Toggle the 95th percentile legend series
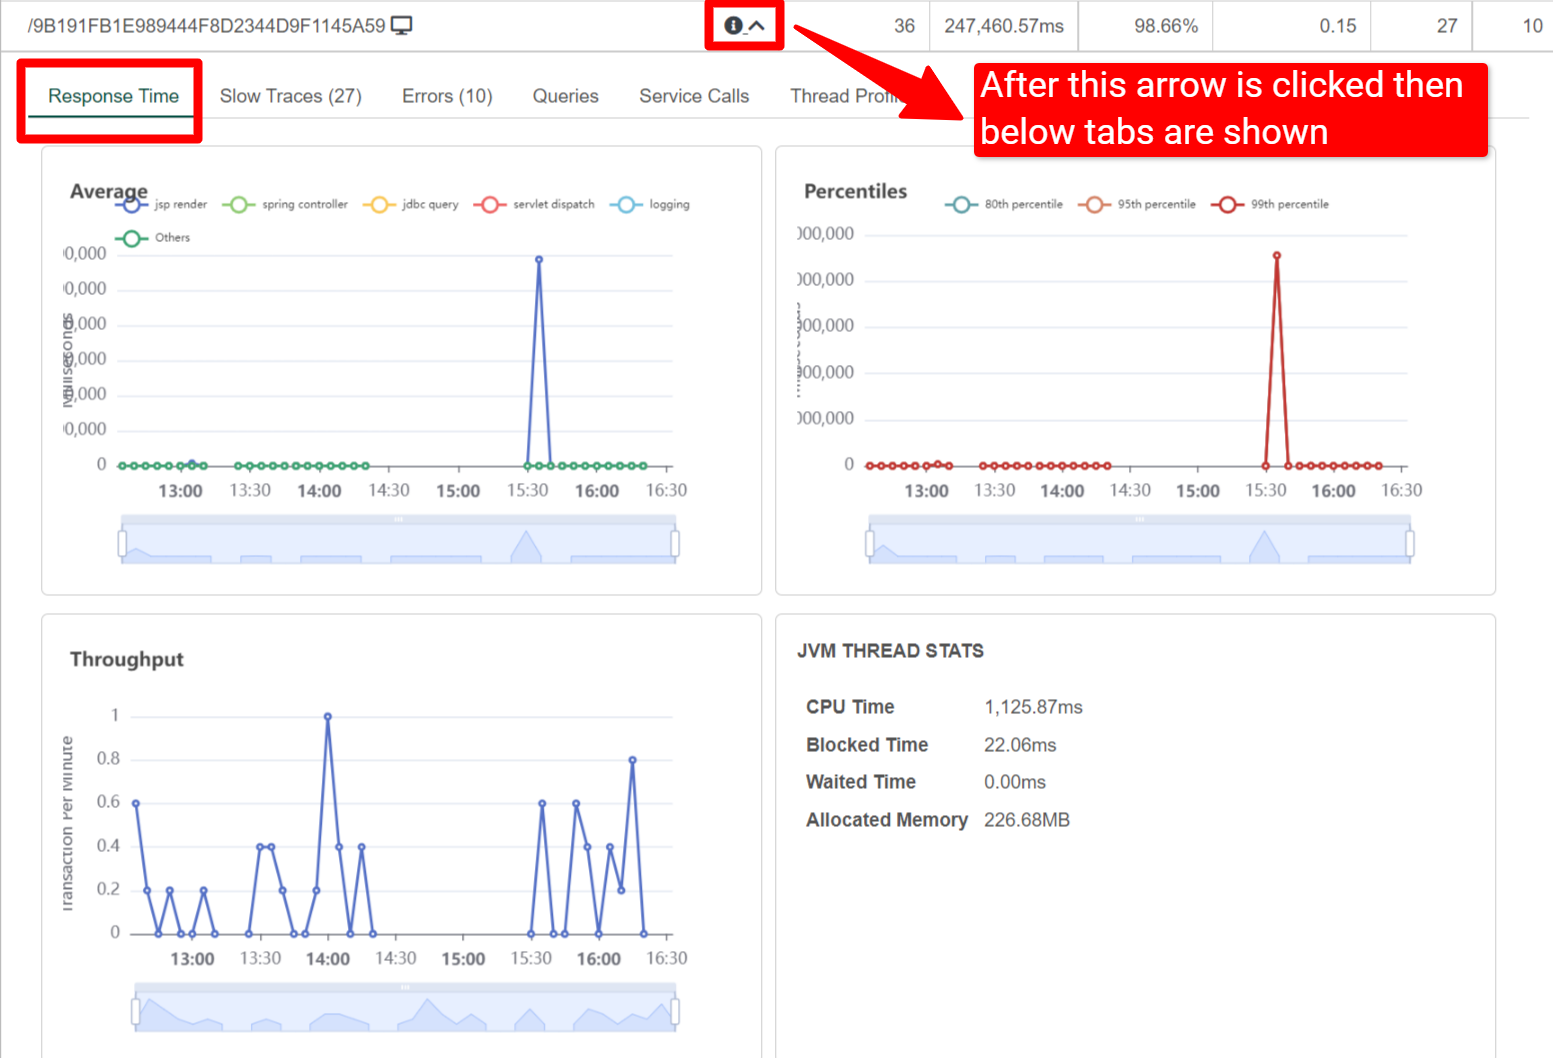1553x1058 pixels. [x=1137, y=204]
